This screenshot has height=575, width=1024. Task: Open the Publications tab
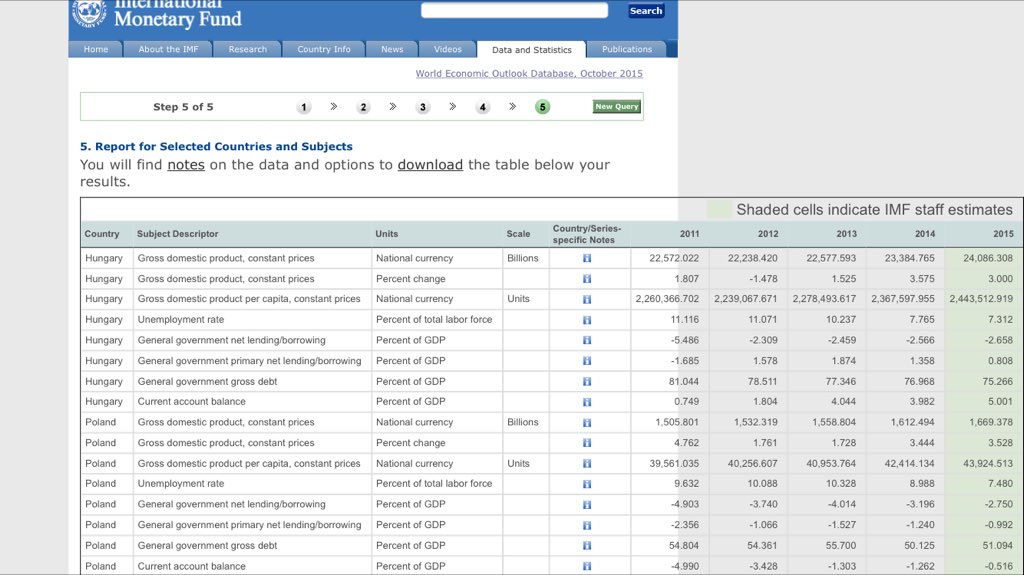(627, 49)
